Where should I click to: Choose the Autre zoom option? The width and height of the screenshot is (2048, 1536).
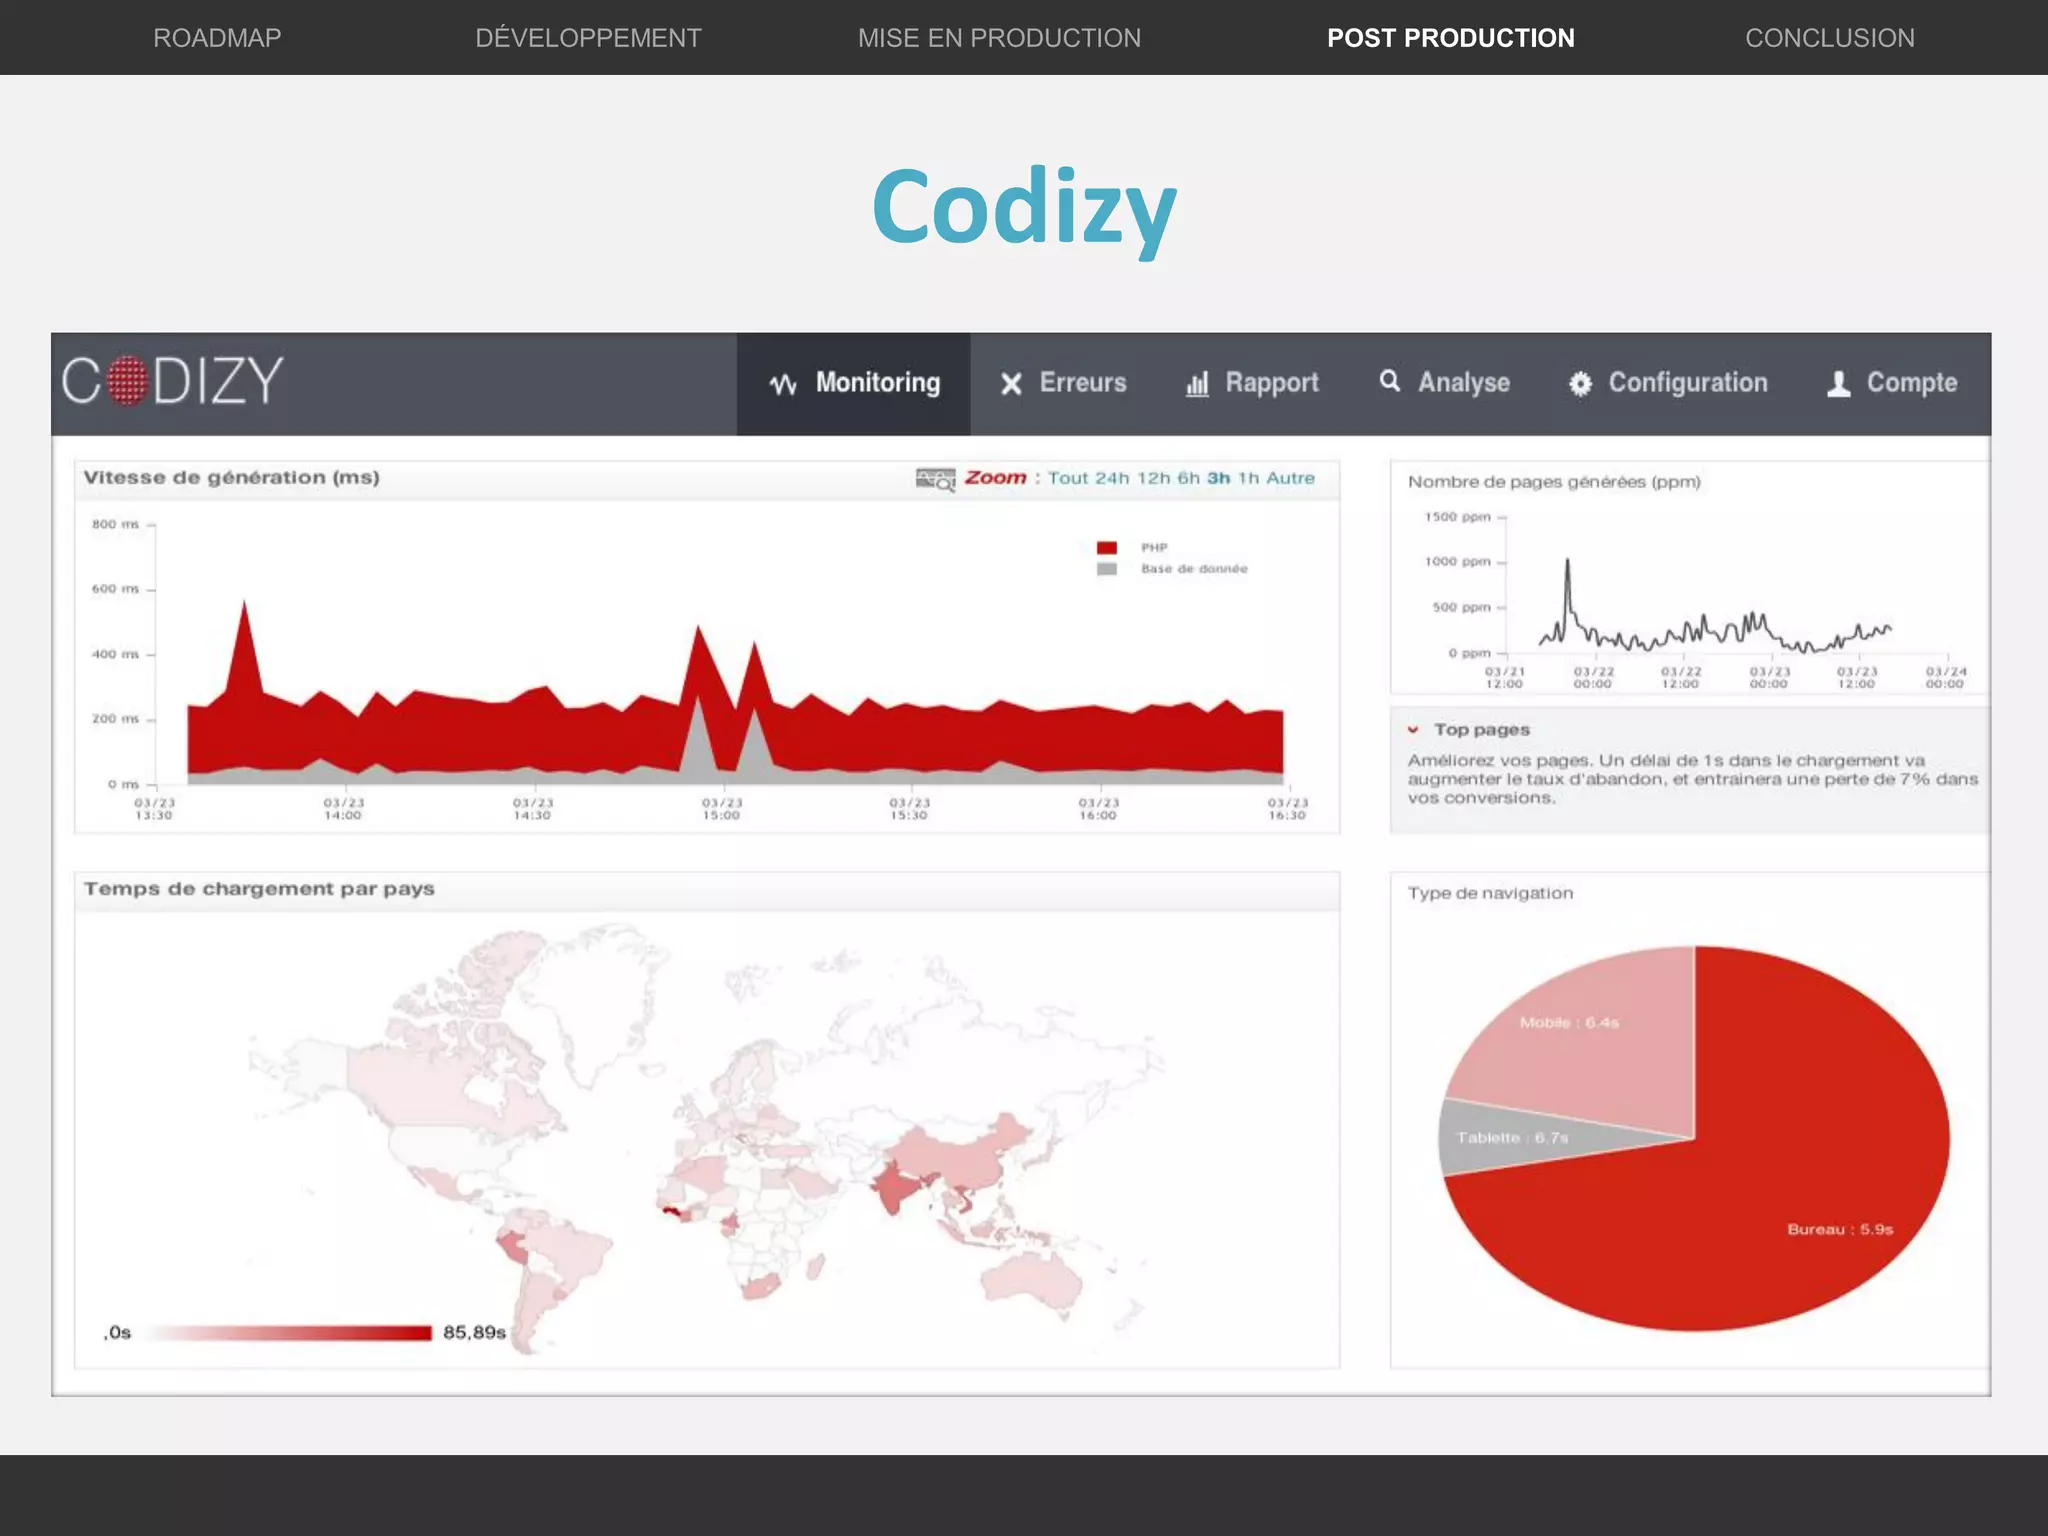click(x=1290, y=478)
